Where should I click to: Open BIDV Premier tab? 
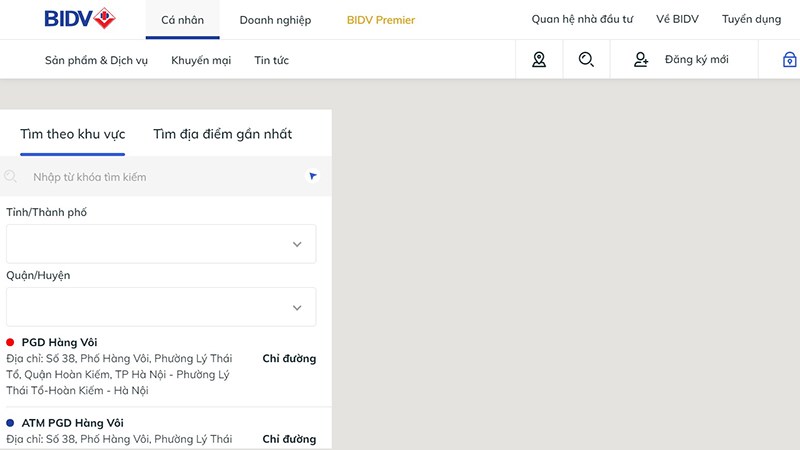381,20
